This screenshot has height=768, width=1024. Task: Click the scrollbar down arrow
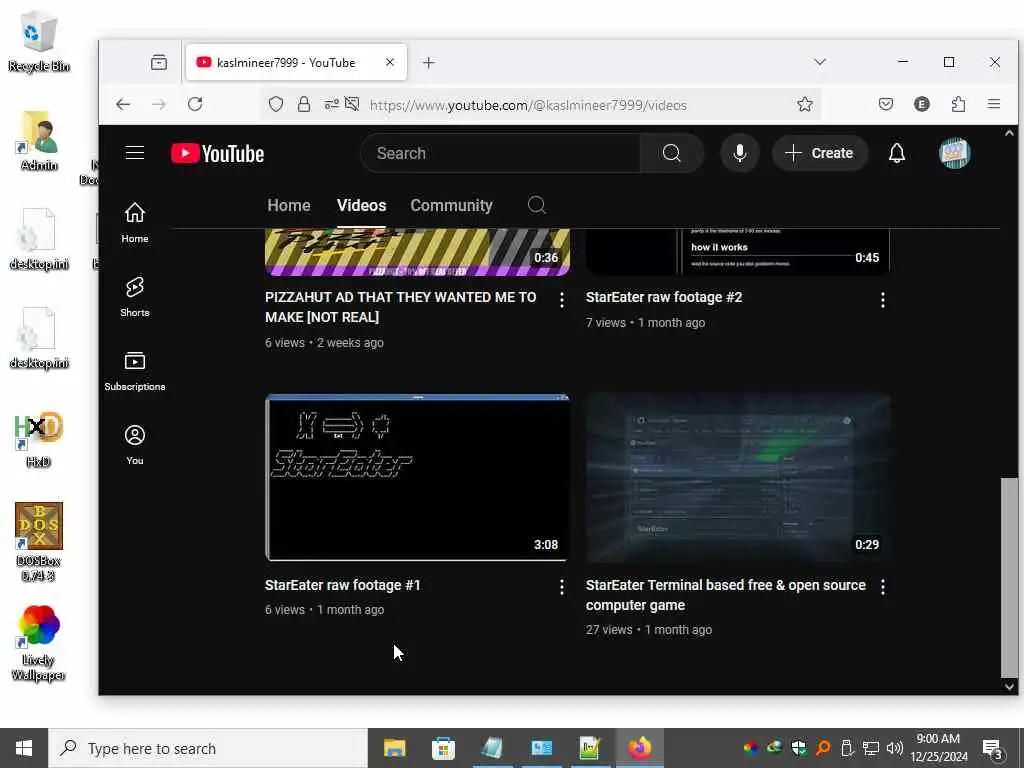click(x=1009, y=686)
